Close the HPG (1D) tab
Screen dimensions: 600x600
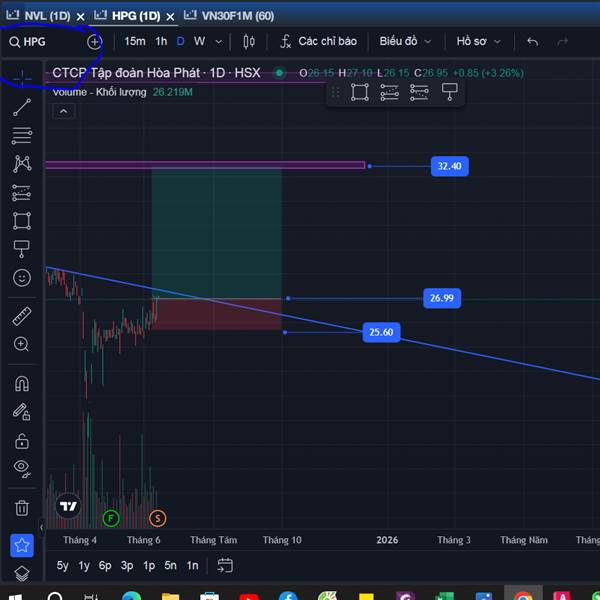(x=170, y=17)
